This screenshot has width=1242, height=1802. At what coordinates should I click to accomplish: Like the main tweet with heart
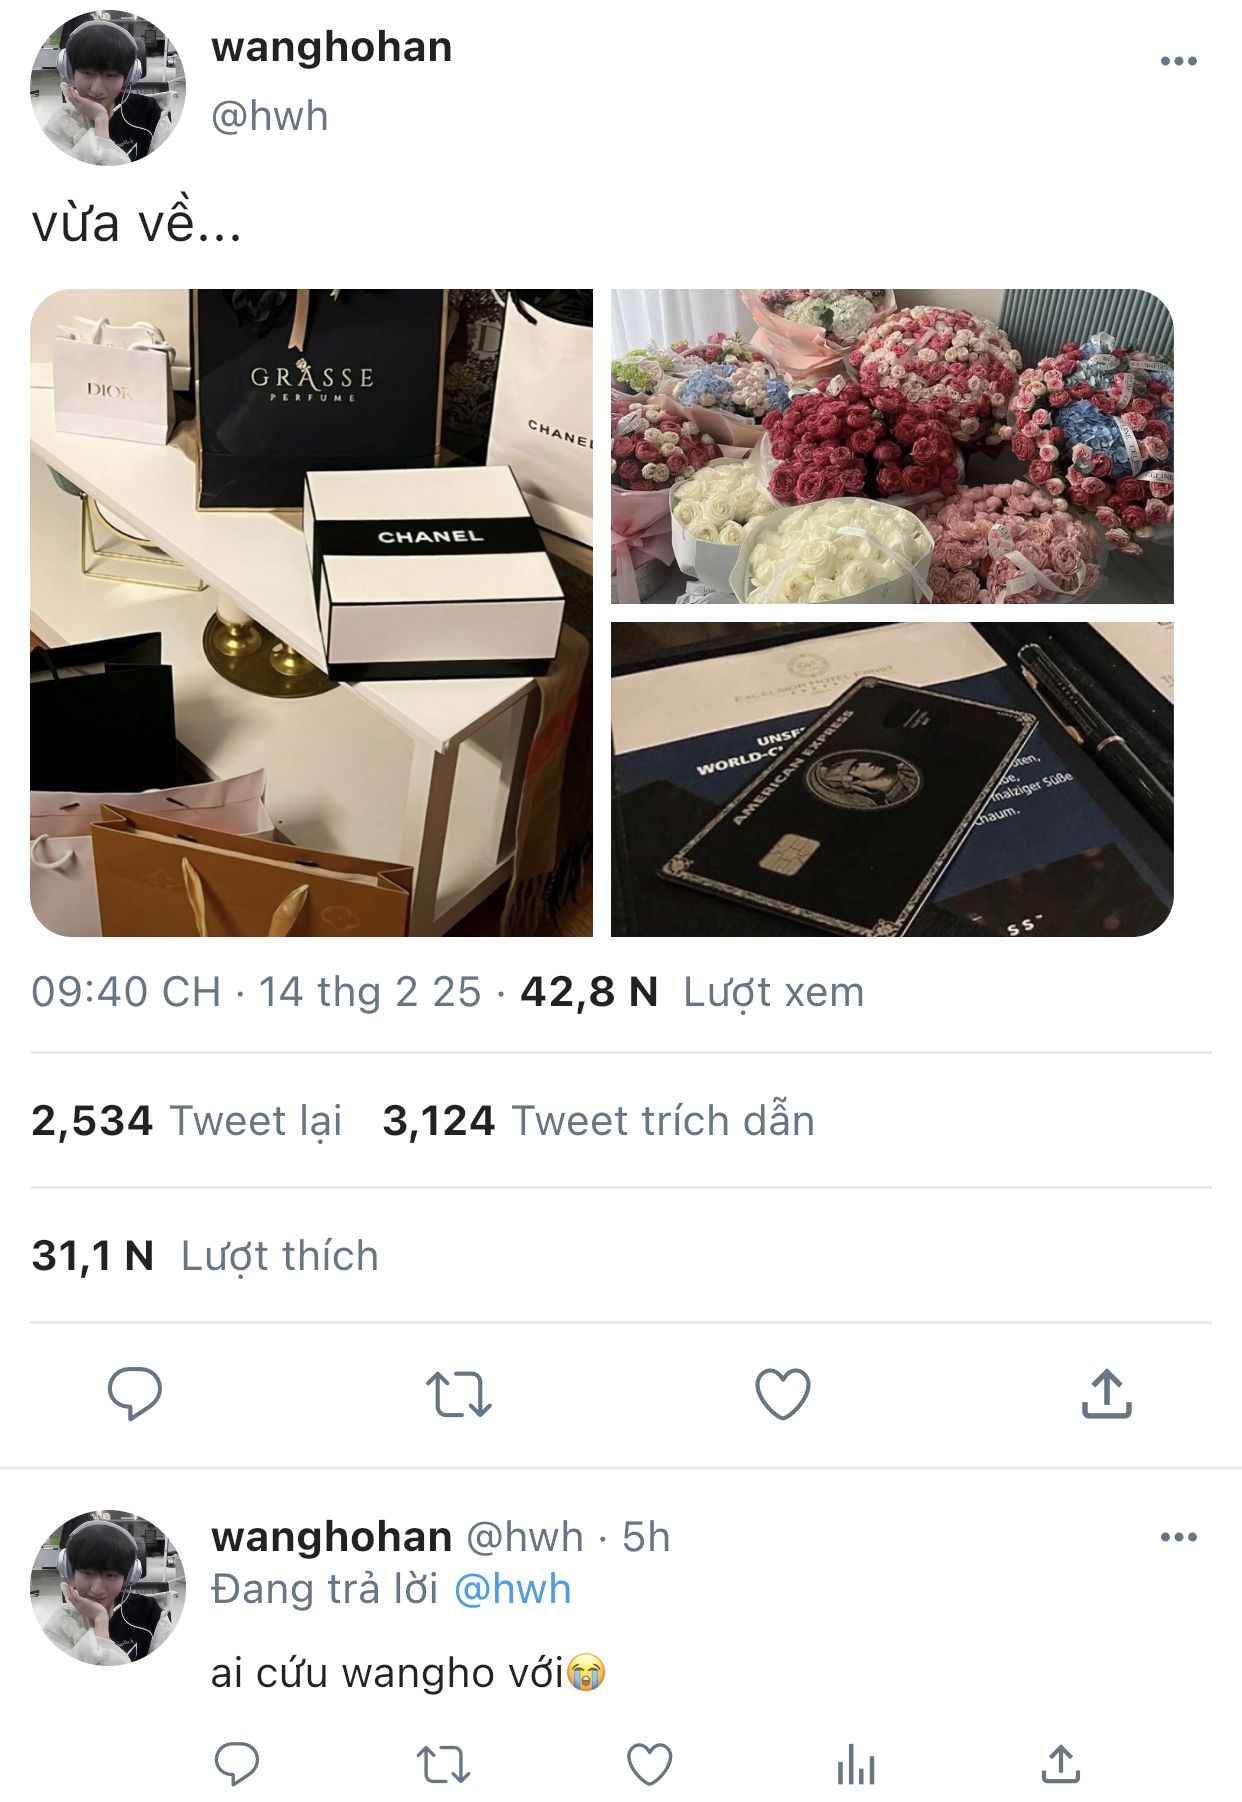(x=782, y=1394)
